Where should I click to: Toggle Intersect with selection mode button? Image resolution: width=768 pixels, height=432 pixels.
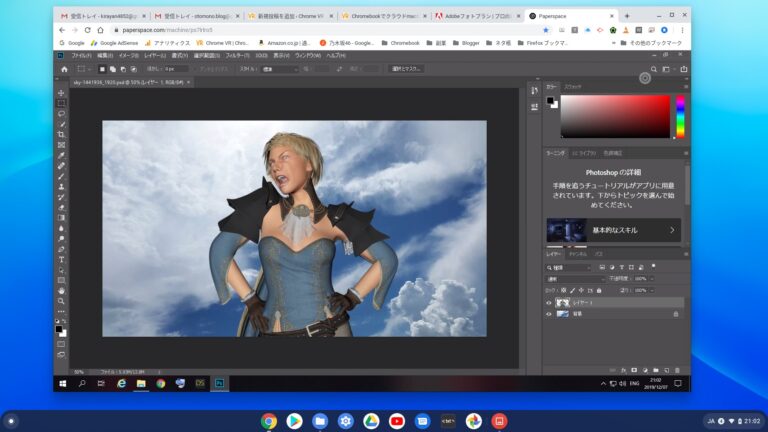[x=133, y=69]
